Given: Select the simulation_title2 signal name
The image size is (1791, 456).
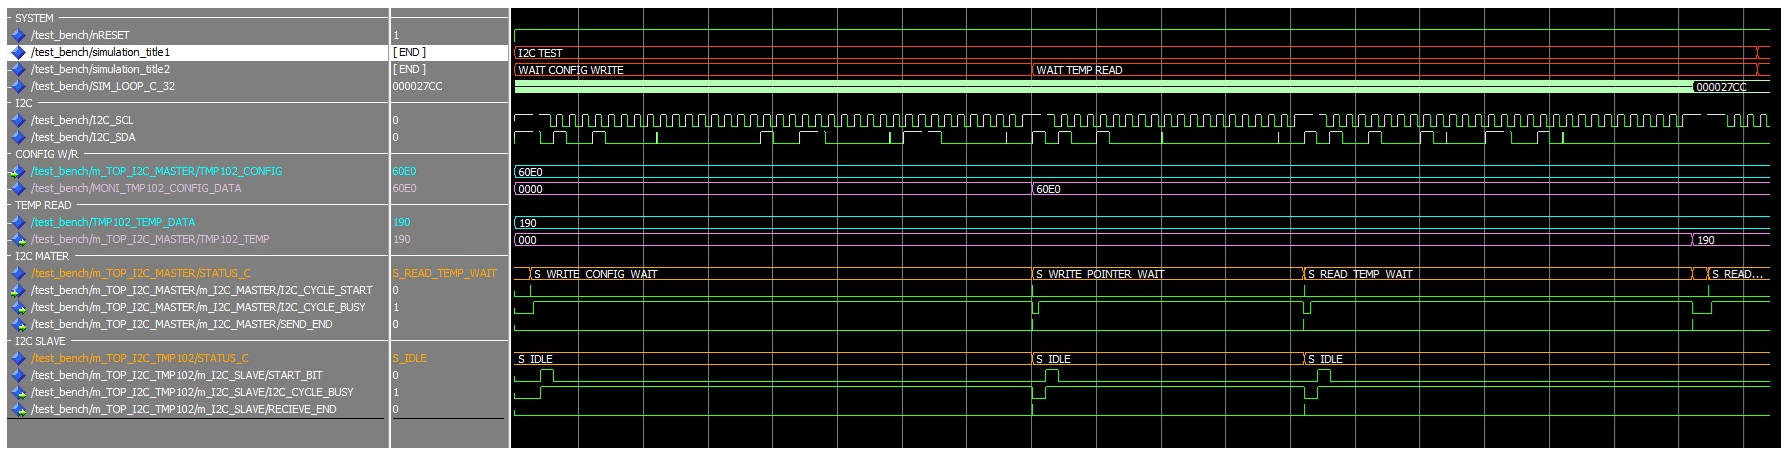Looking at the screenshot, I should click(100, 69).
